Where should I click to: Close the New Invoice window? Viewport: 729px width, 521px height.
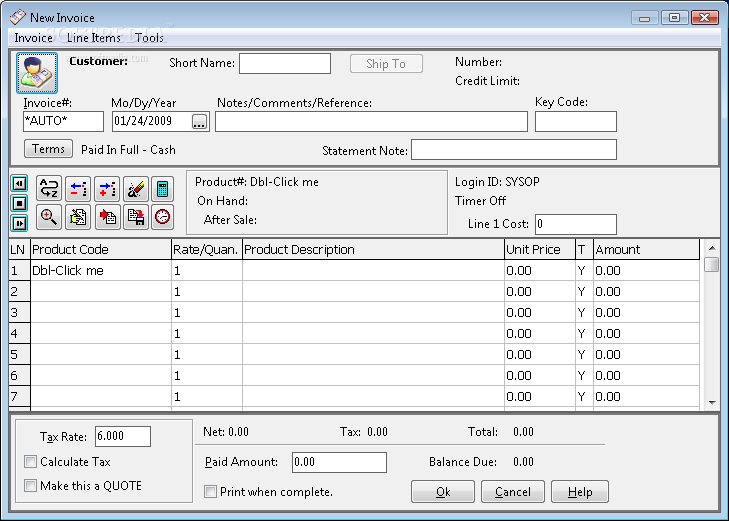pos(704,18)
